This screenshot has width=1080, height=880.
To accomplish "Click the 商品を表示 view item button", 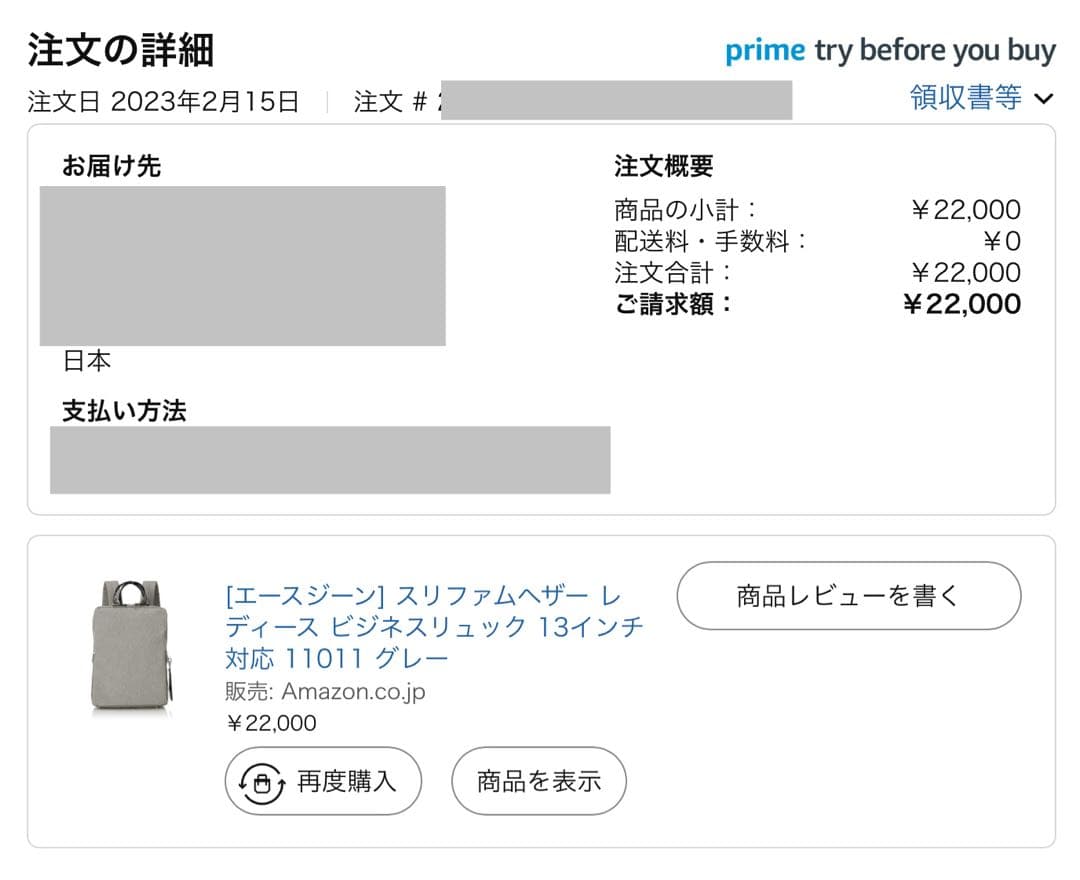I will coord(538,781).
